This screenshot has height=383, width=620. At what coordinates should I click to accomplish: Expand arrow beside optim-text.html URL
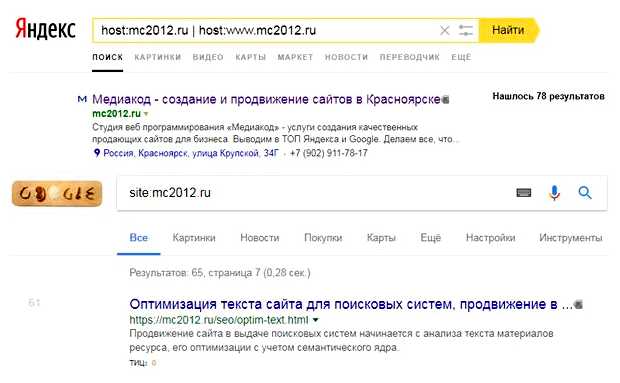pos(316,320)
